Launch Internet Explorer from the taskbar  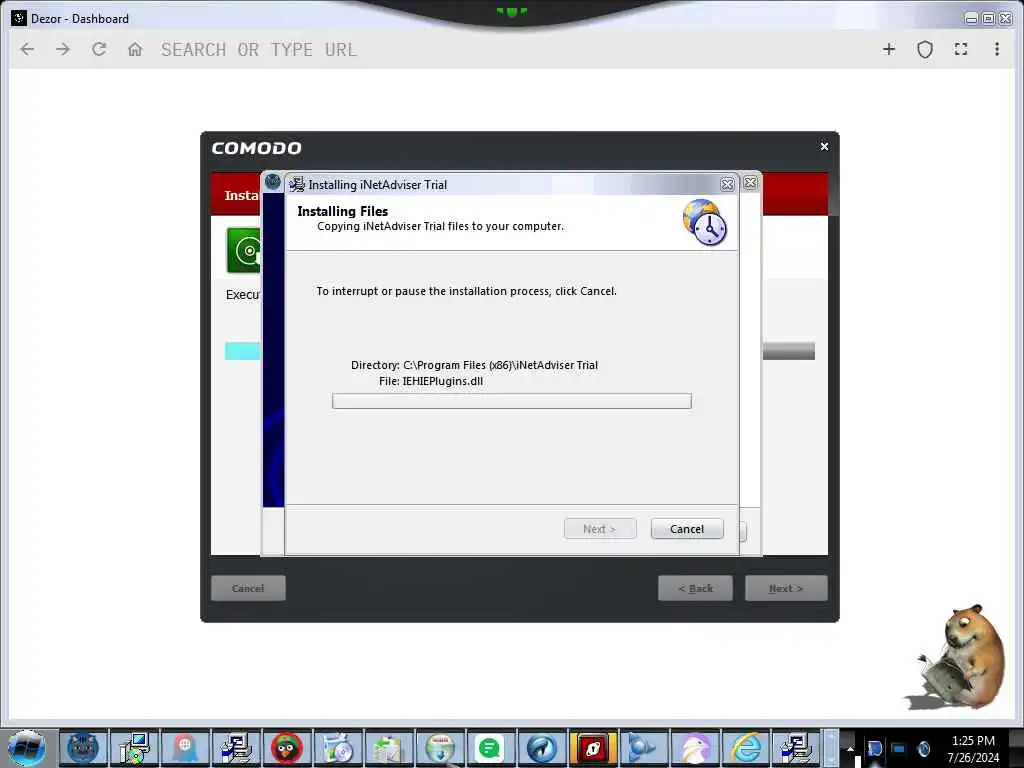point(745,748)
